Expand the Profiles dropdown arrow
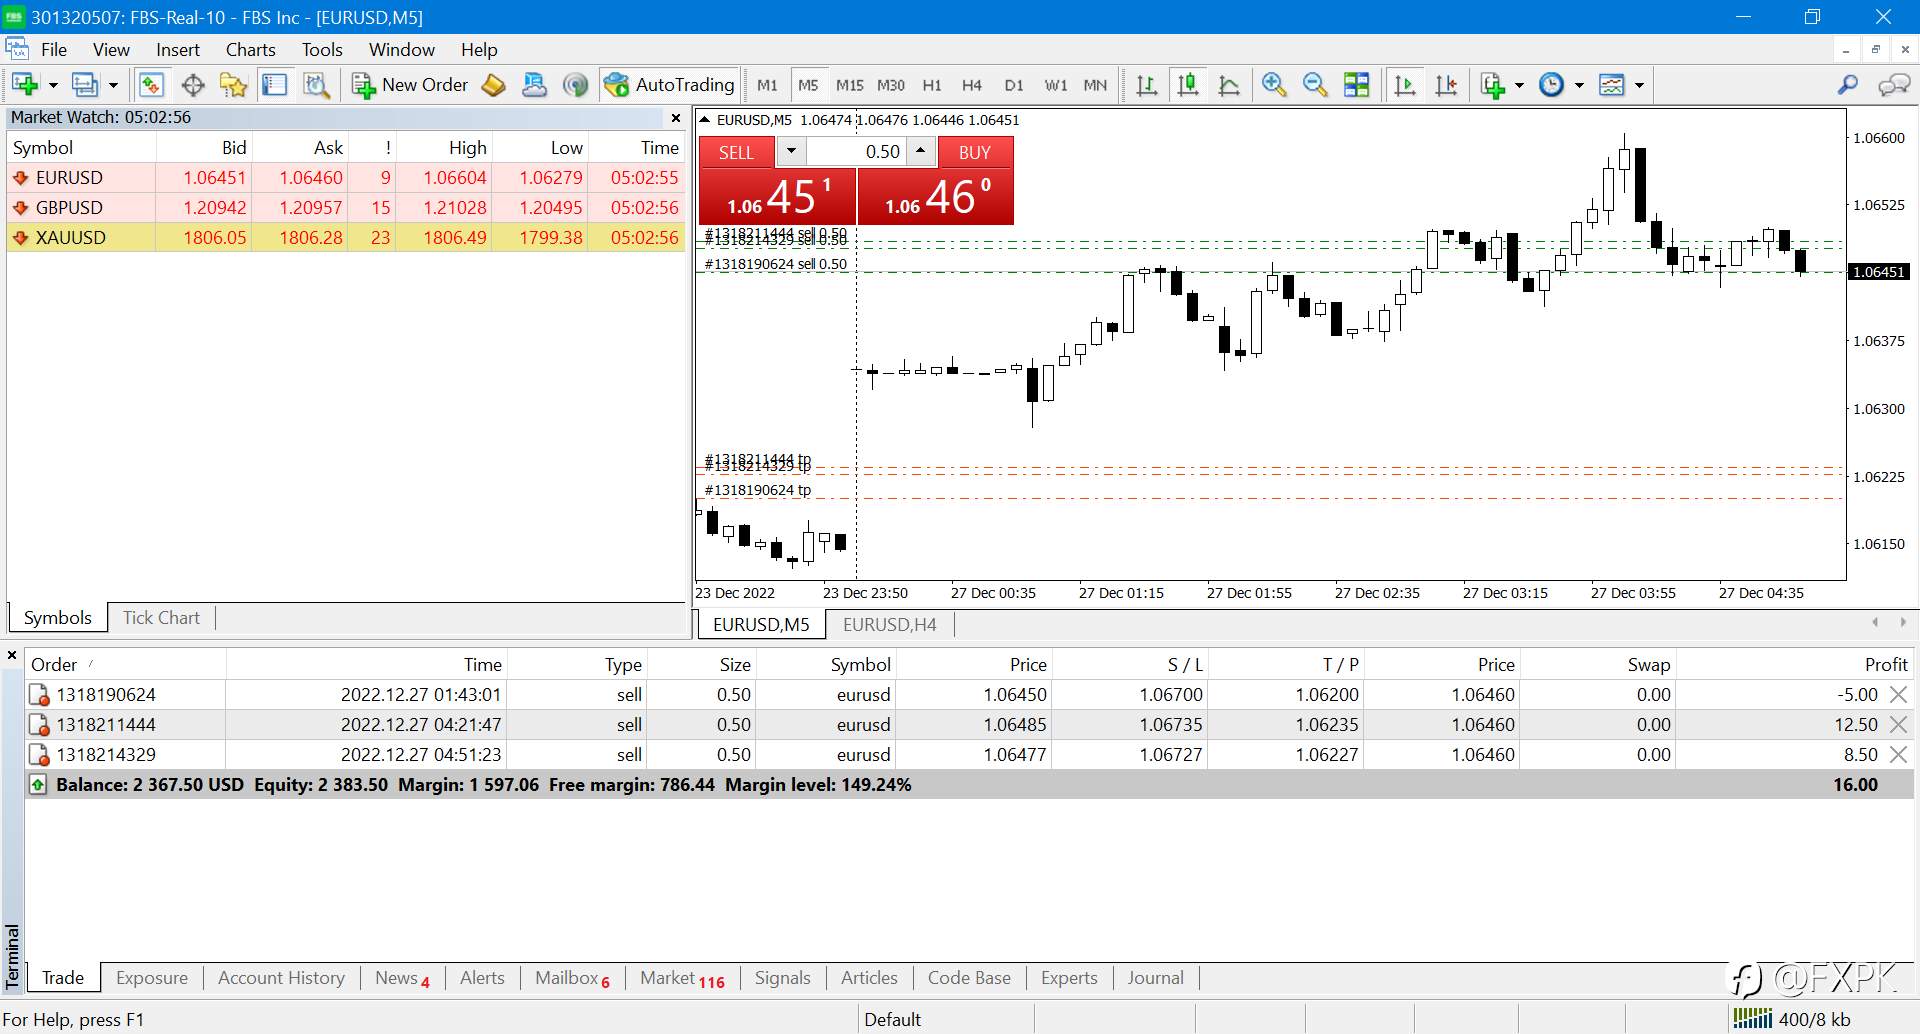 click(x=113, y=85)
